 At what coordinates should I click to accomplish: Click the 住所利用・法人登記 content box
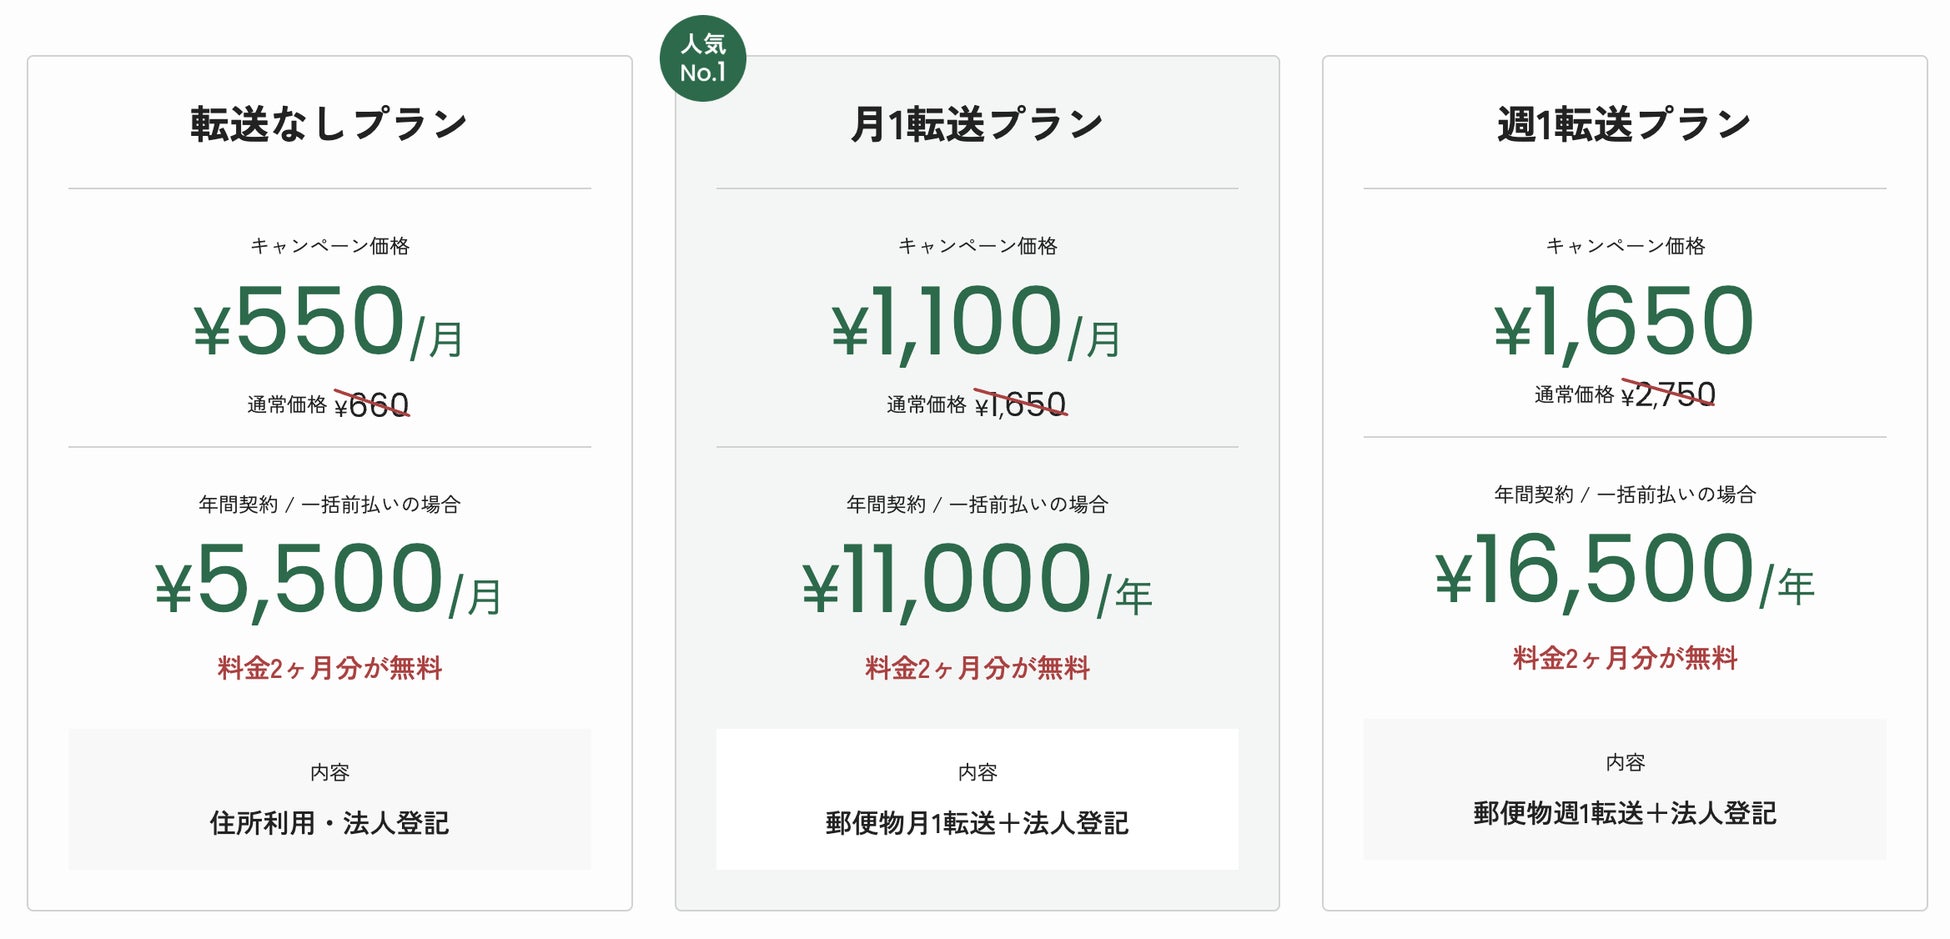(329, 800)
